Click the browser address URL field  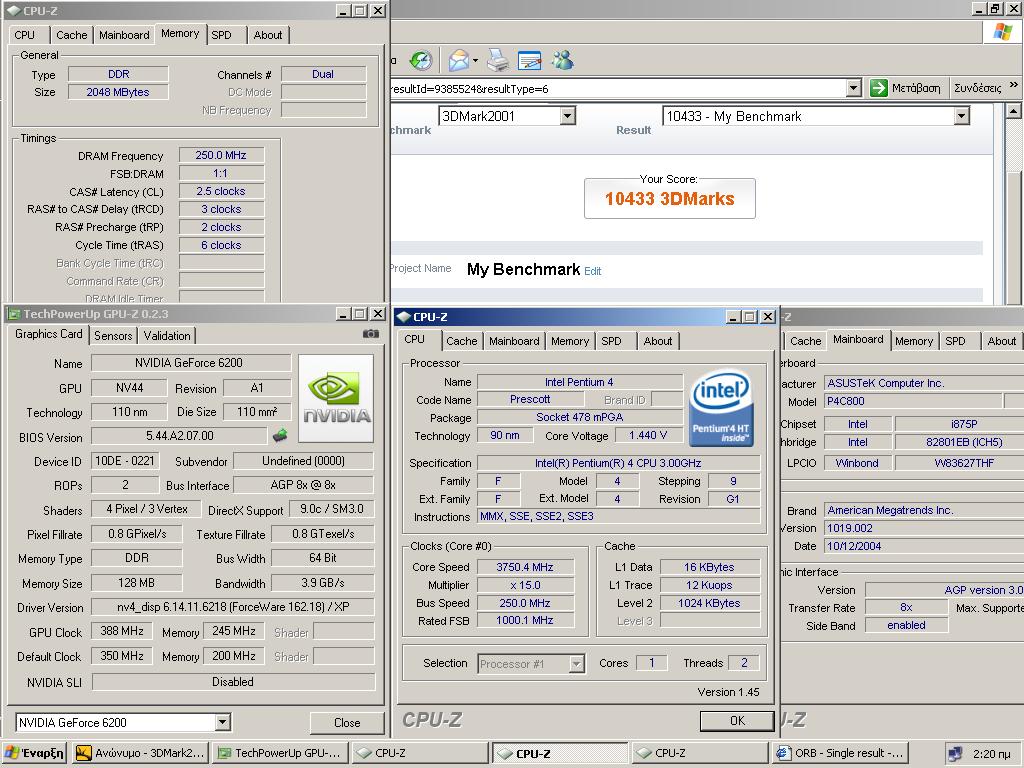pyautogui.click(x=618, y=88)
